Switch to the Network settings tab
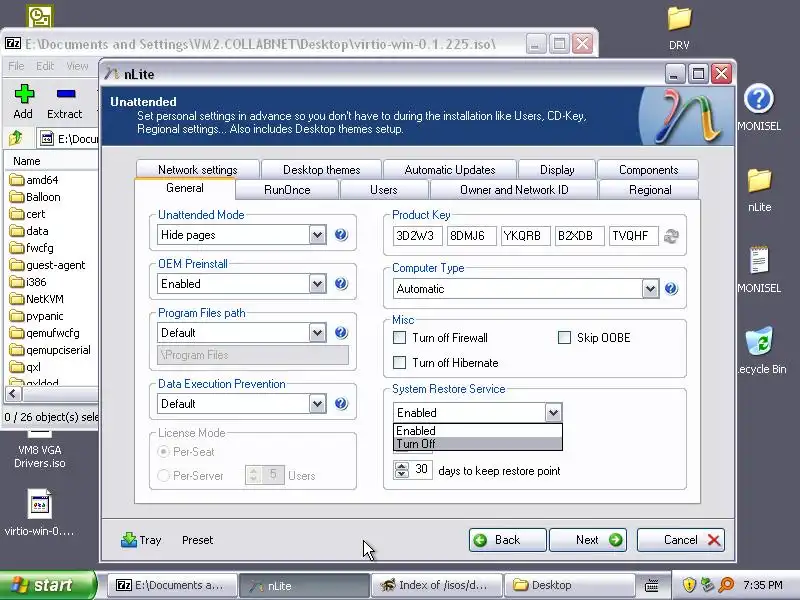800x600 pixels. pyautogui.click(x=197, y=169)
